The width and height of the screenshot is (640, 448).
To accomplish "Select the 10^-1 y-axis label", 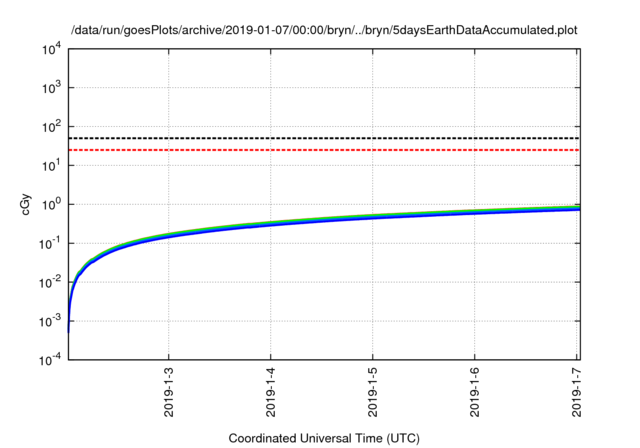I will click(x=50, y=244).
